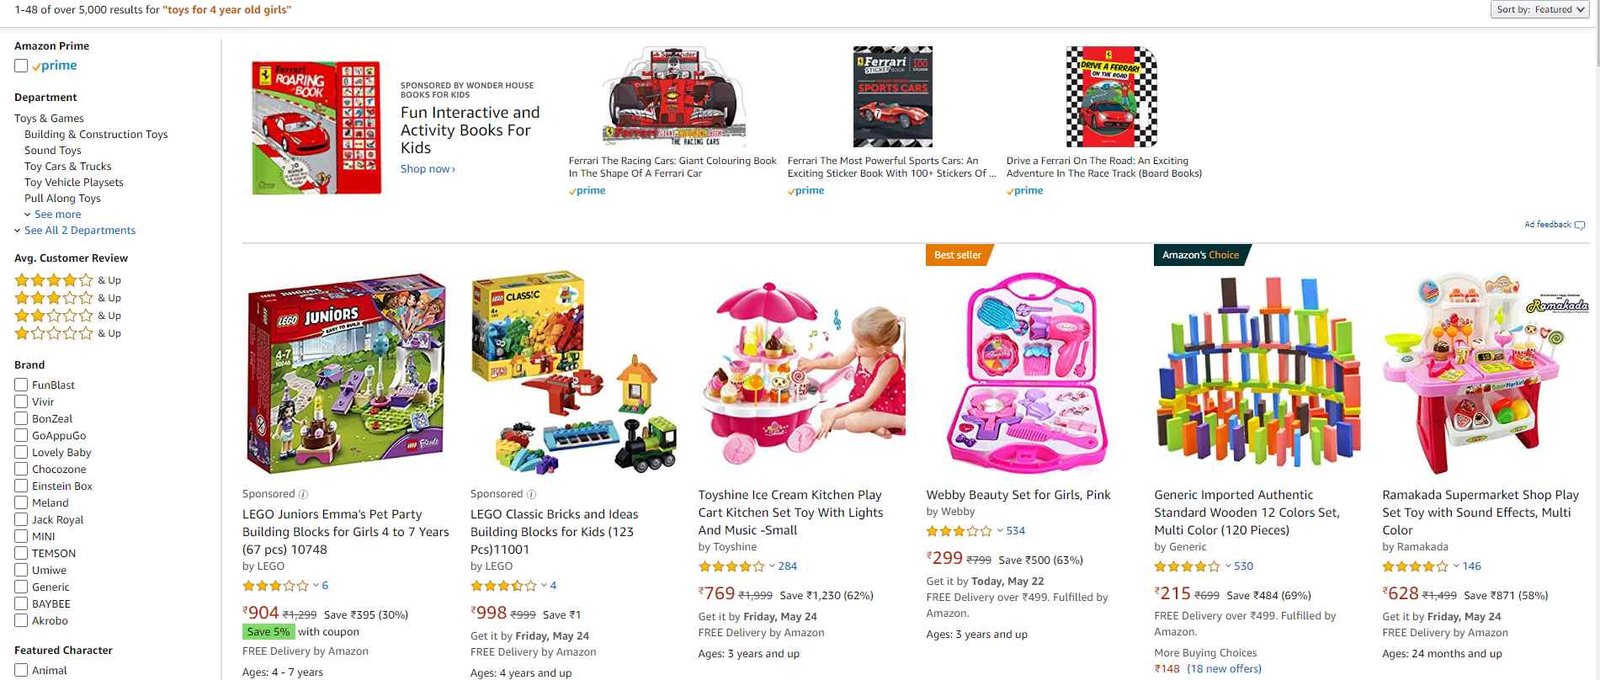Check the FunBlast brand checkbox
1600x680 pixels.
pos(21,385)
